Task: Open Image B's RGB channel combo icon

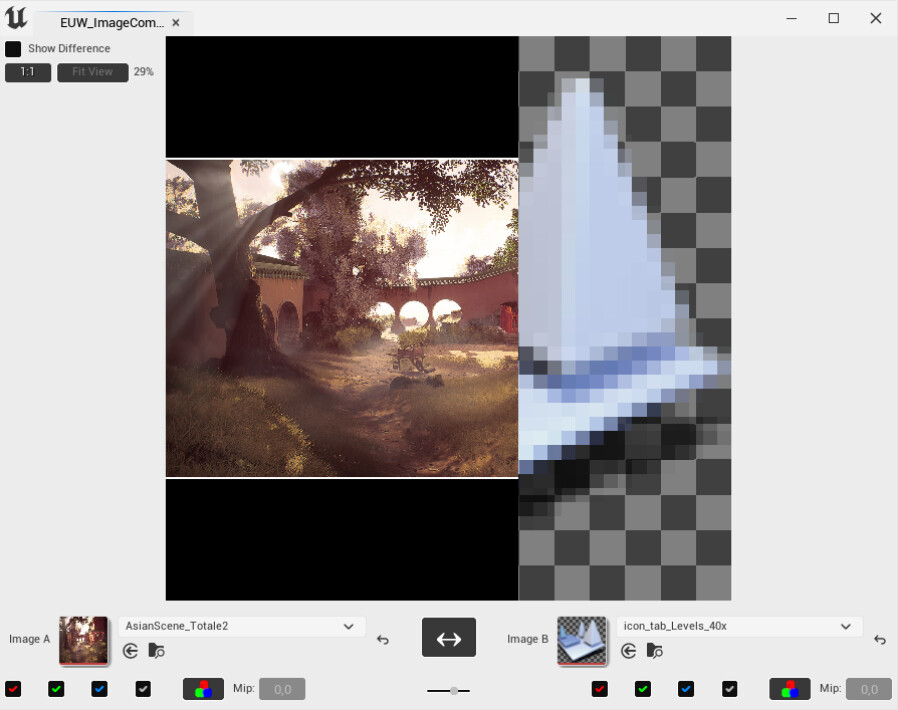Action: [789, 688]
